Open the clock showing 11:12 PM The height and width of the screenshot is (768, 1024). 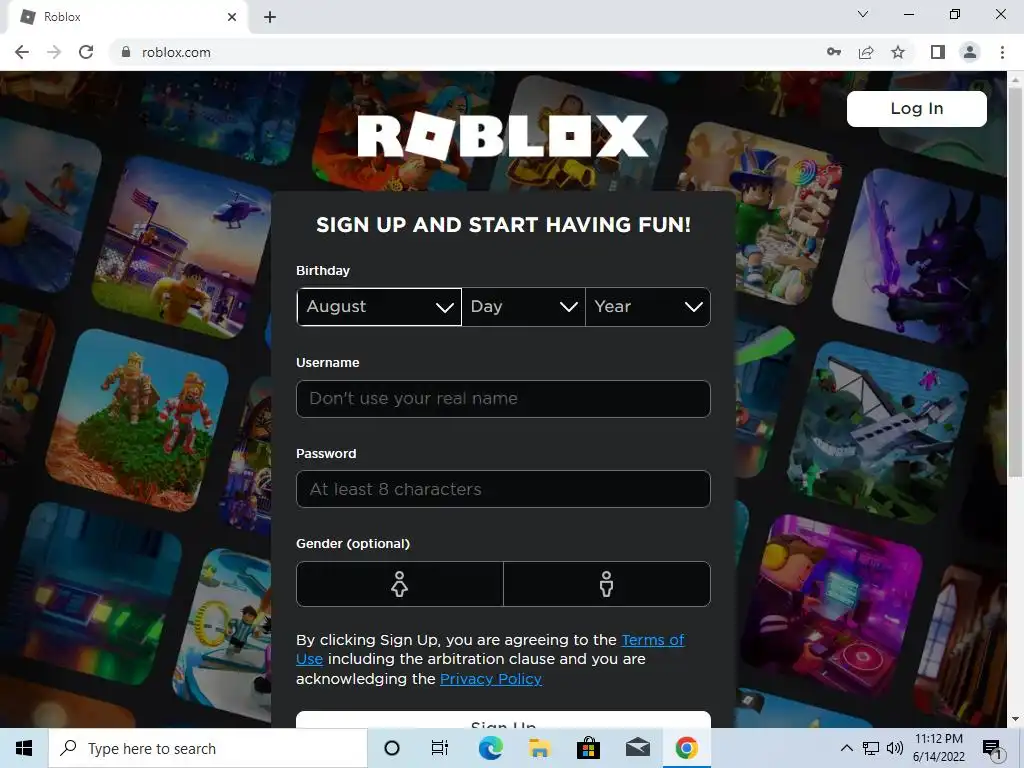(938, 748)
